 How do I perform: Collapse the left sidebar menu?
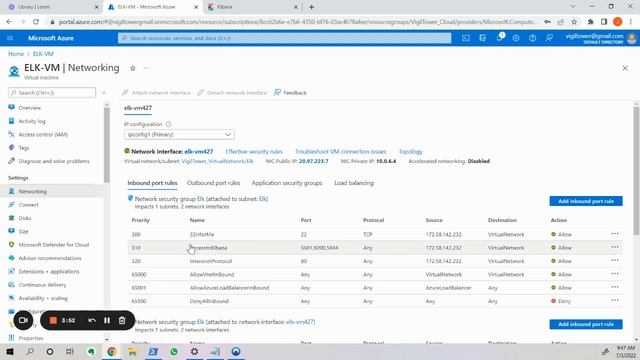coord(104,93)
